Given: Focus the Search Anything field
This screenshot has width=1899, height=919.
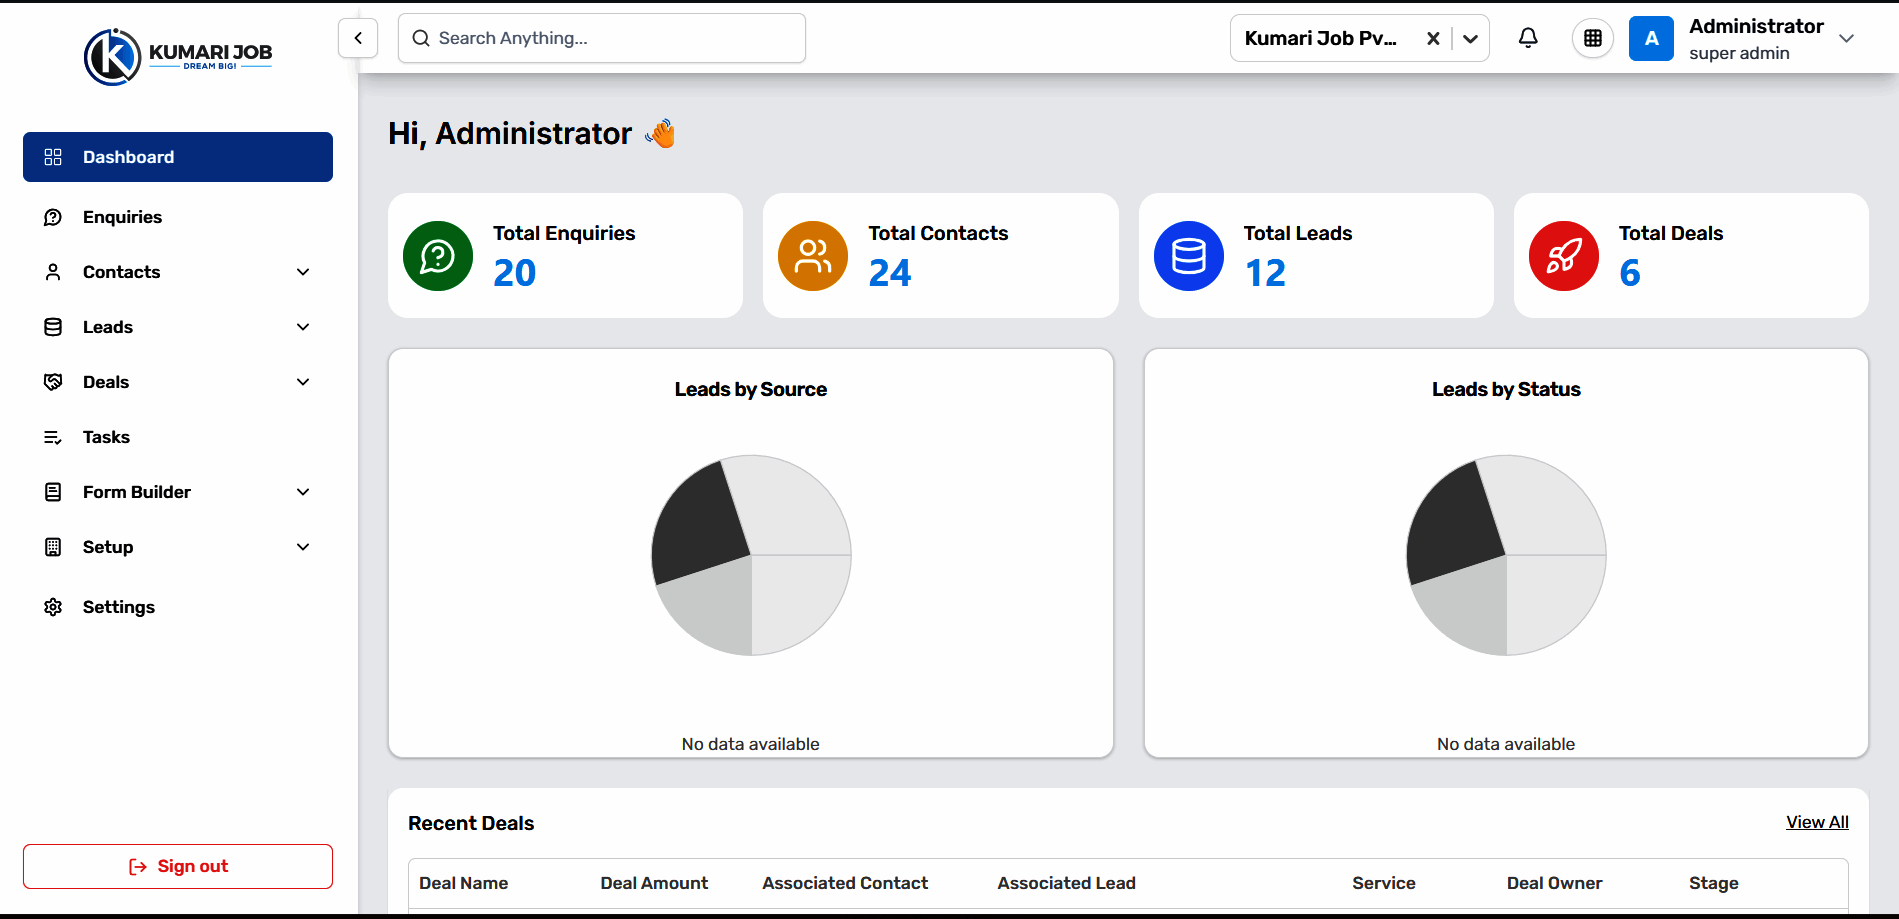Looking at the screenshot, I should [x=602, y=38].
